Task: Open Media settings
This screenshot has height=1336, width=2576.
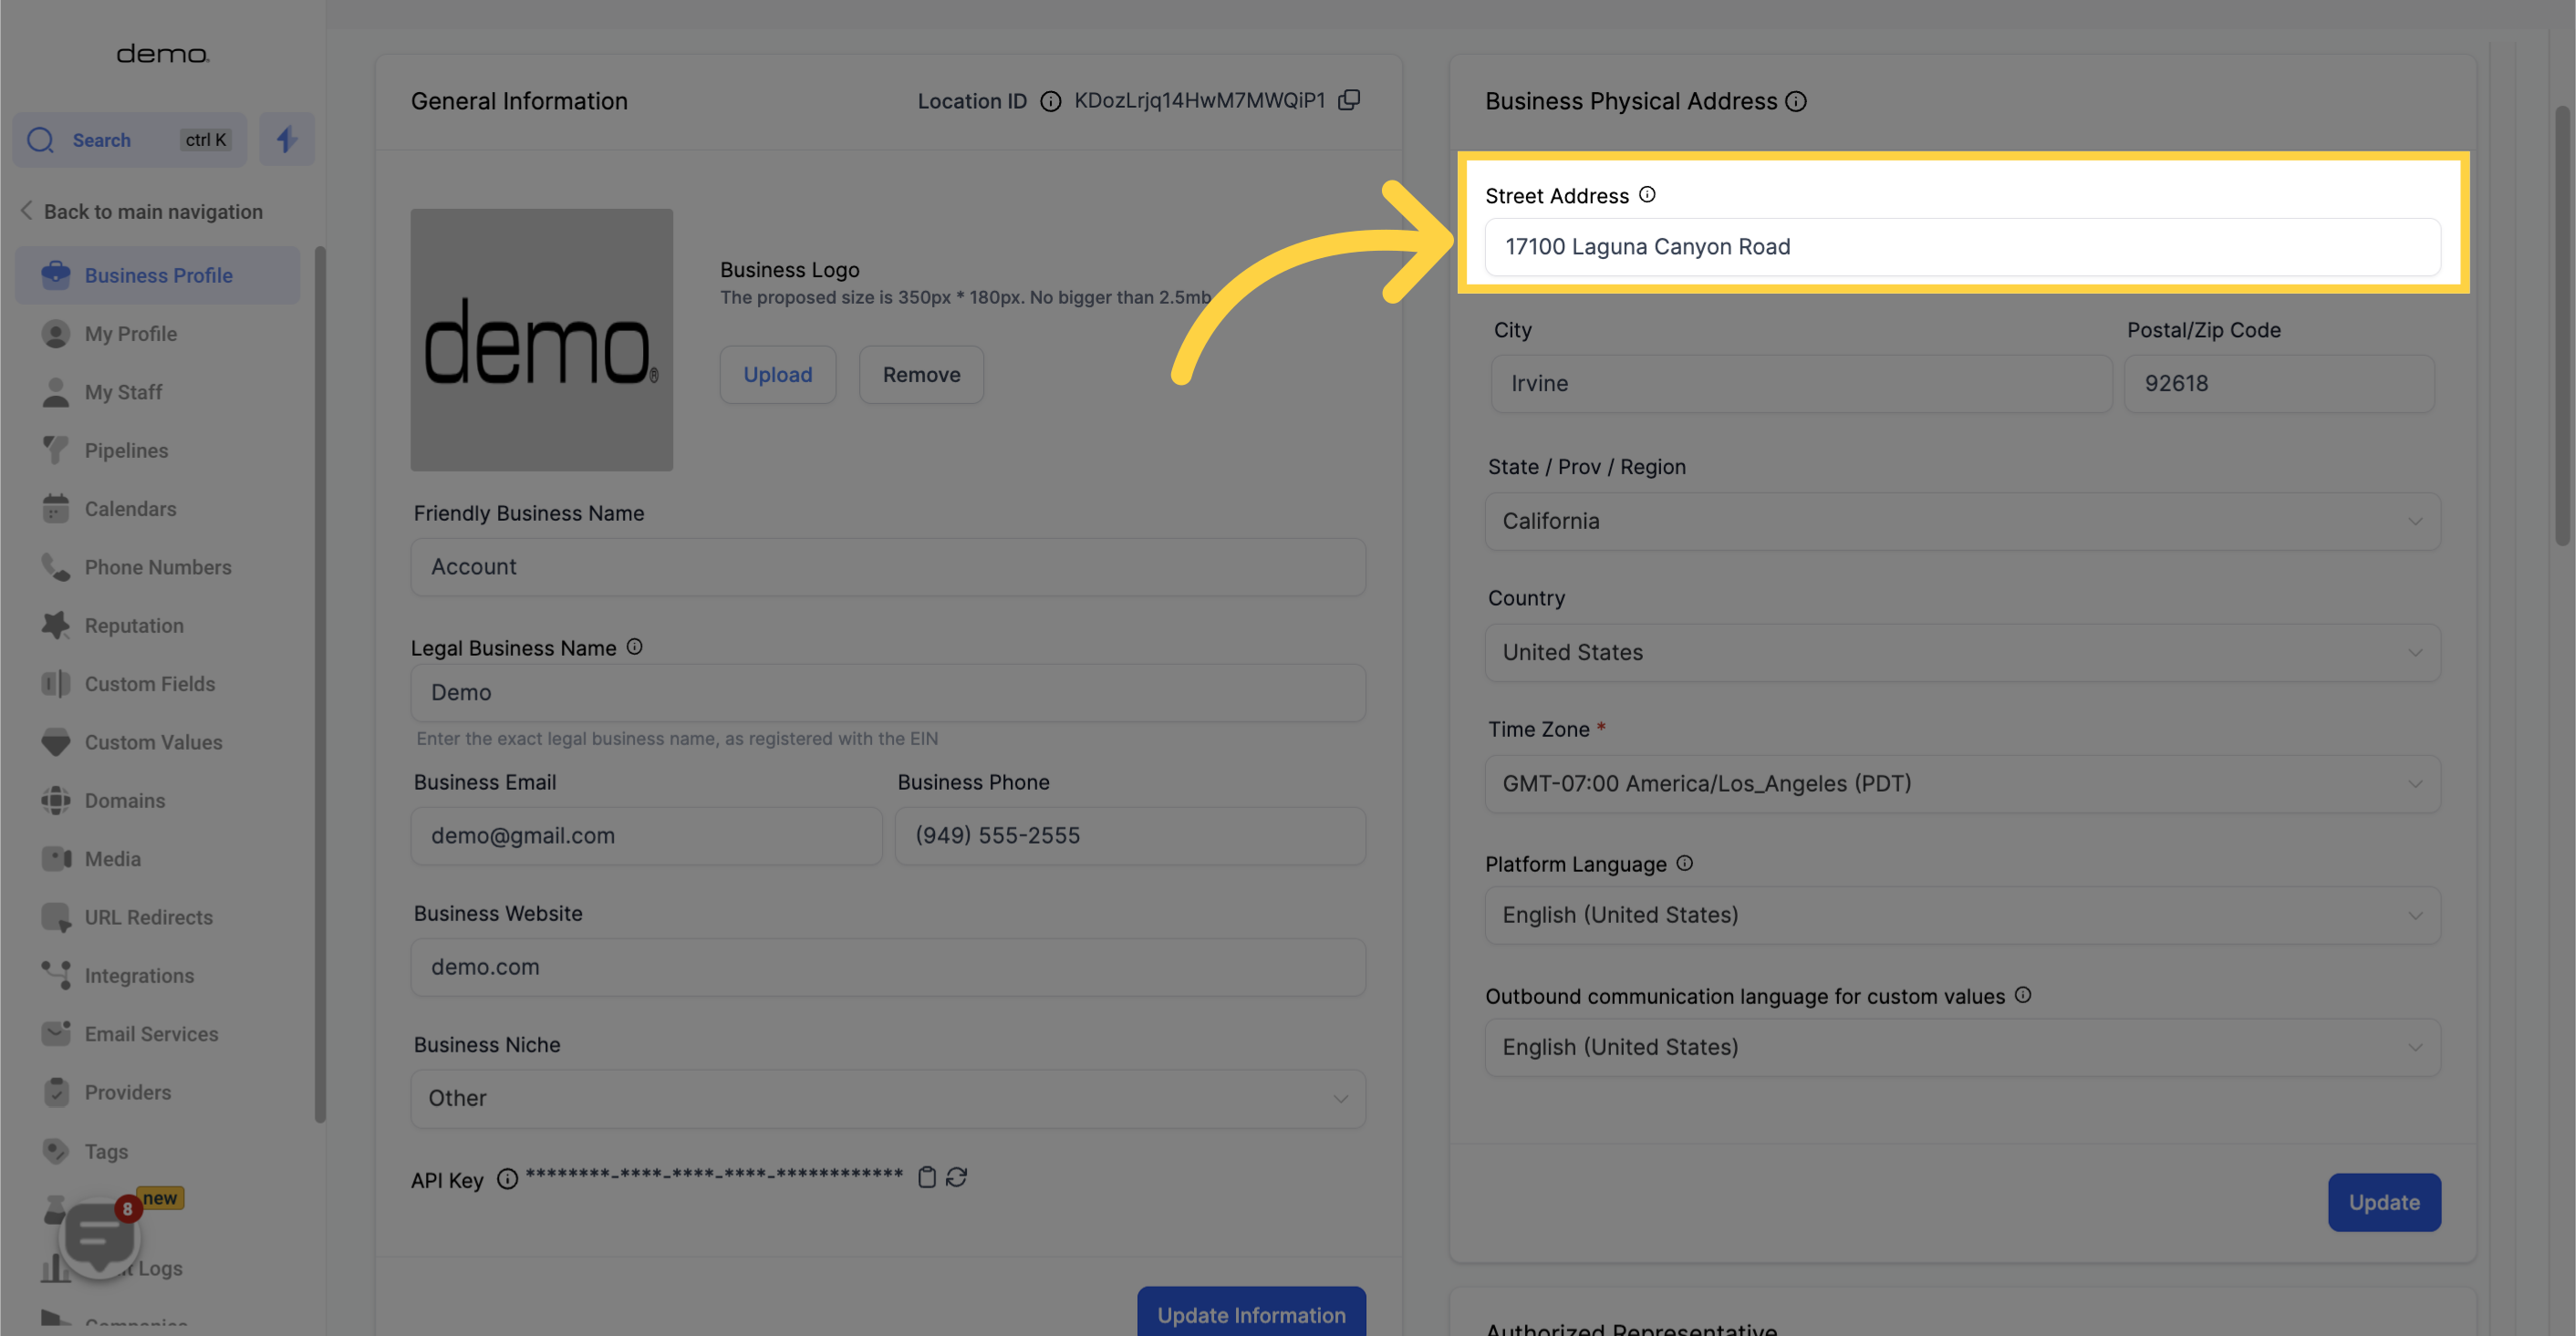Action: [x=157, y=859]
